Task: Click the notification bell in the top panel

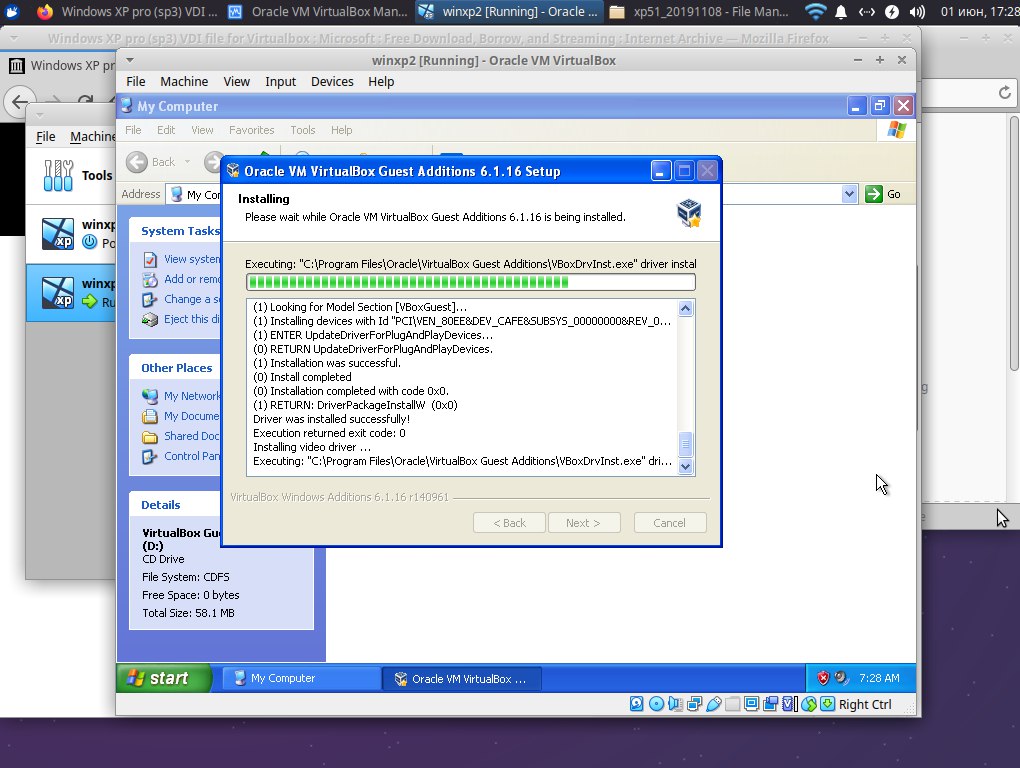Action: (x=840, y=12)
